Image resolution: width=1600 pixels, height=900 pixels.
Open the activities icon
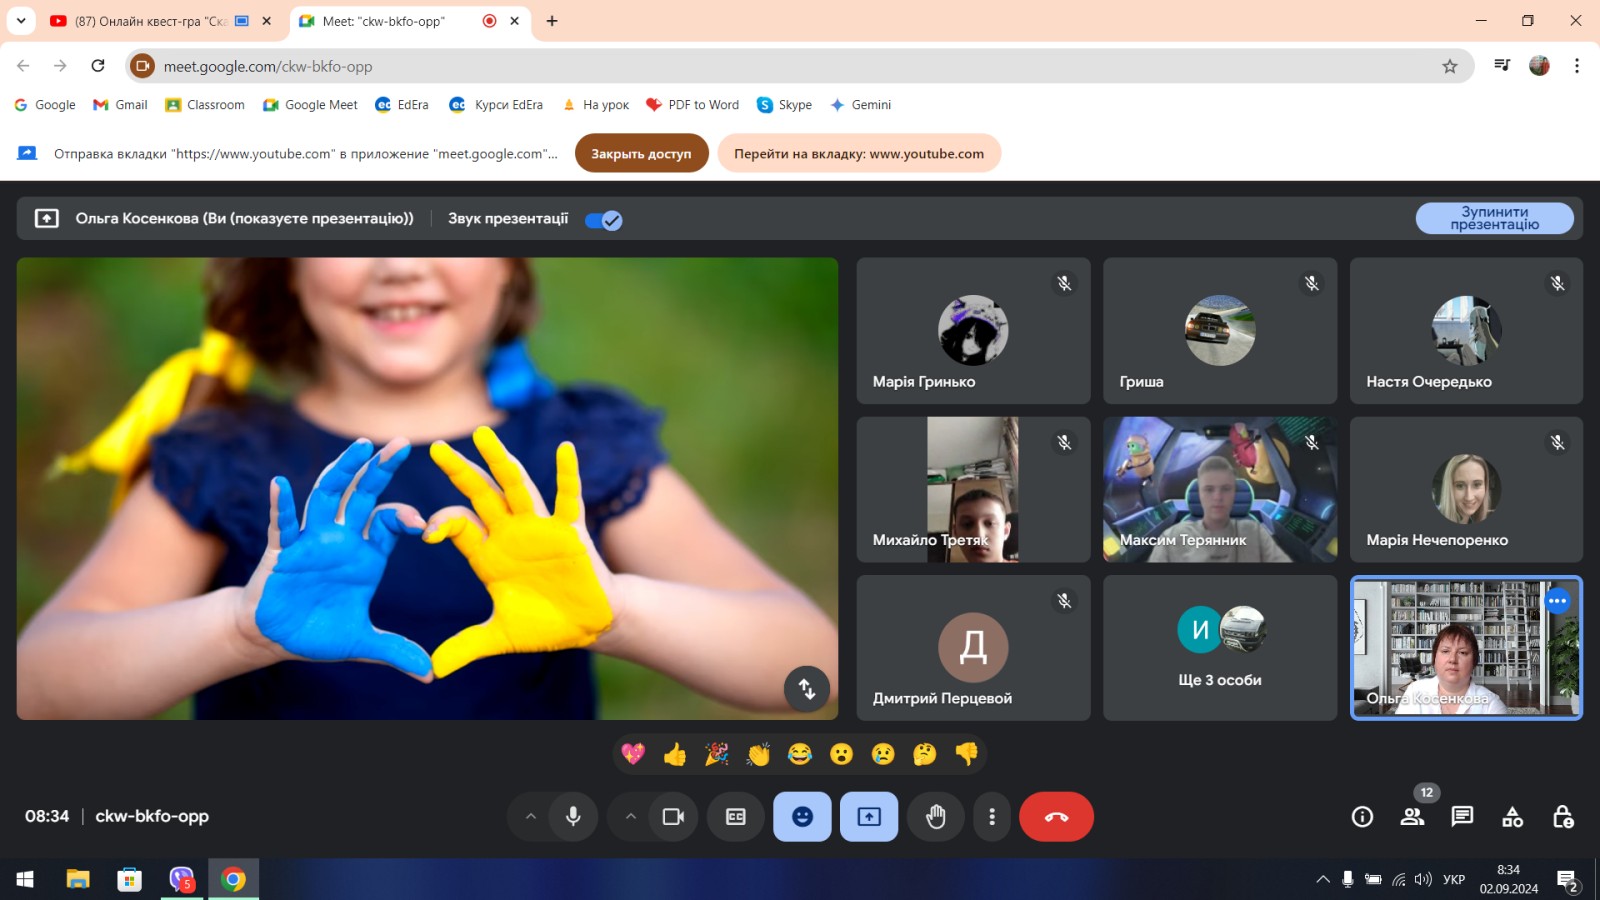[1512, 817]
